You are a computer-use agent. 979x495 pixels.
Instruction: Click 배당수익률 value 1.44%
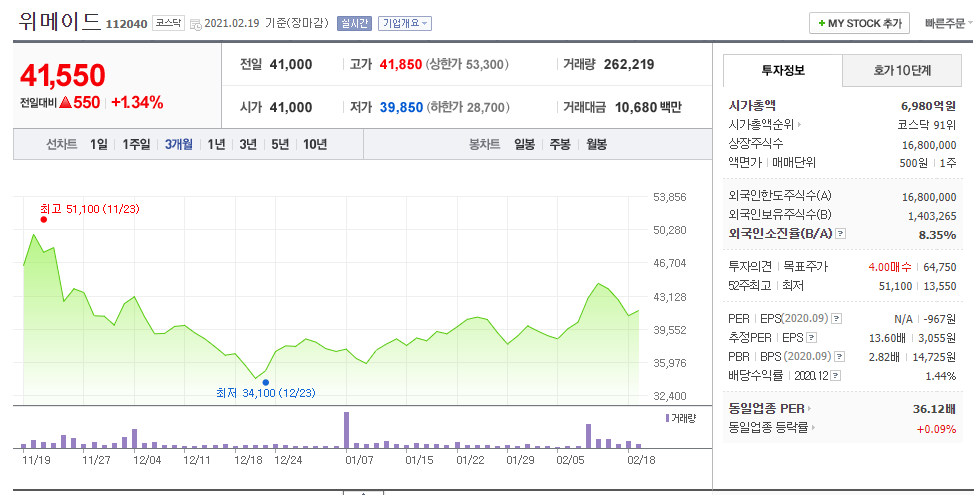tap(941, 376)
